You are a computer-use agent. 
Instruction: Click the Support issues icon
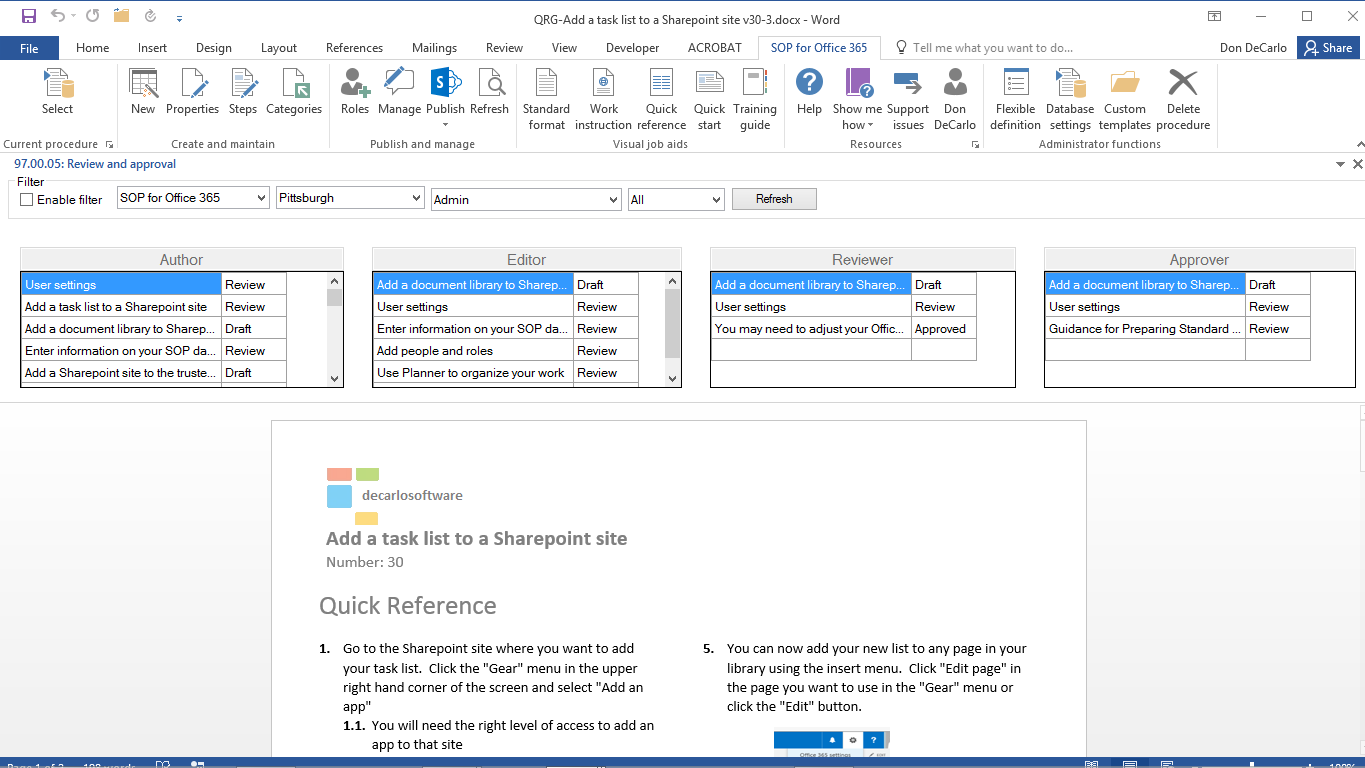(x=907, y=97)
